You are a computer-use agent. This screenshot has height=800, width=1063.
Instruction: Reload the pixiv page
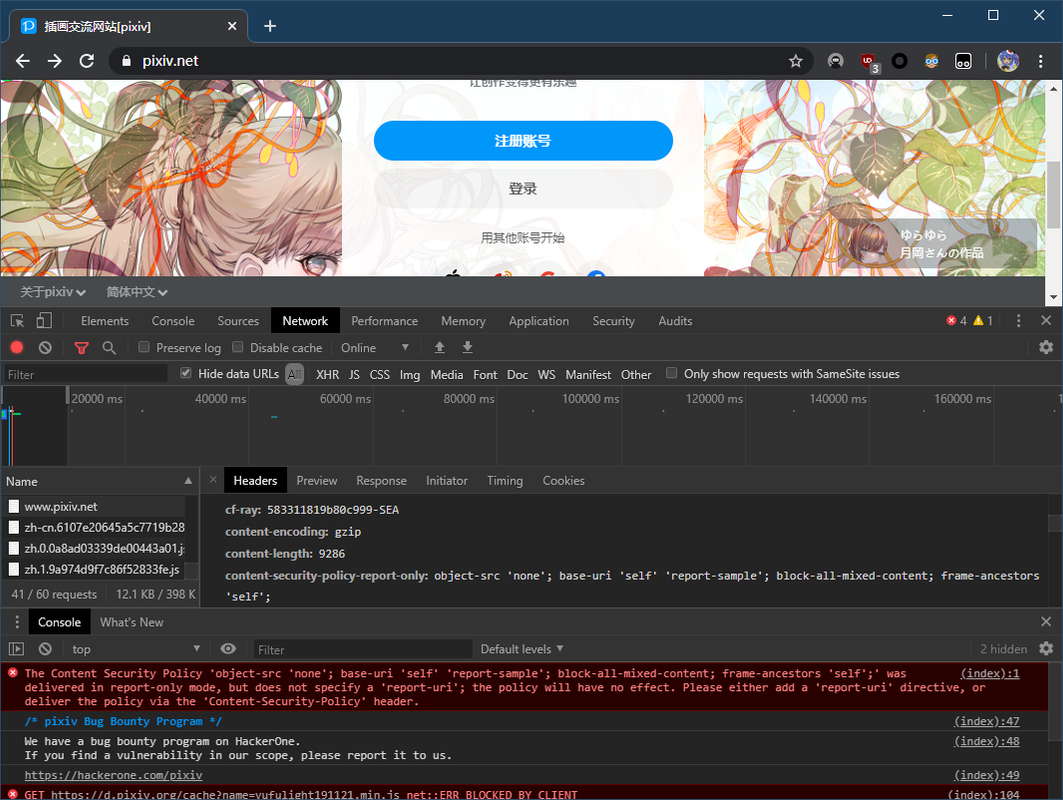click(x=87, y=61)
